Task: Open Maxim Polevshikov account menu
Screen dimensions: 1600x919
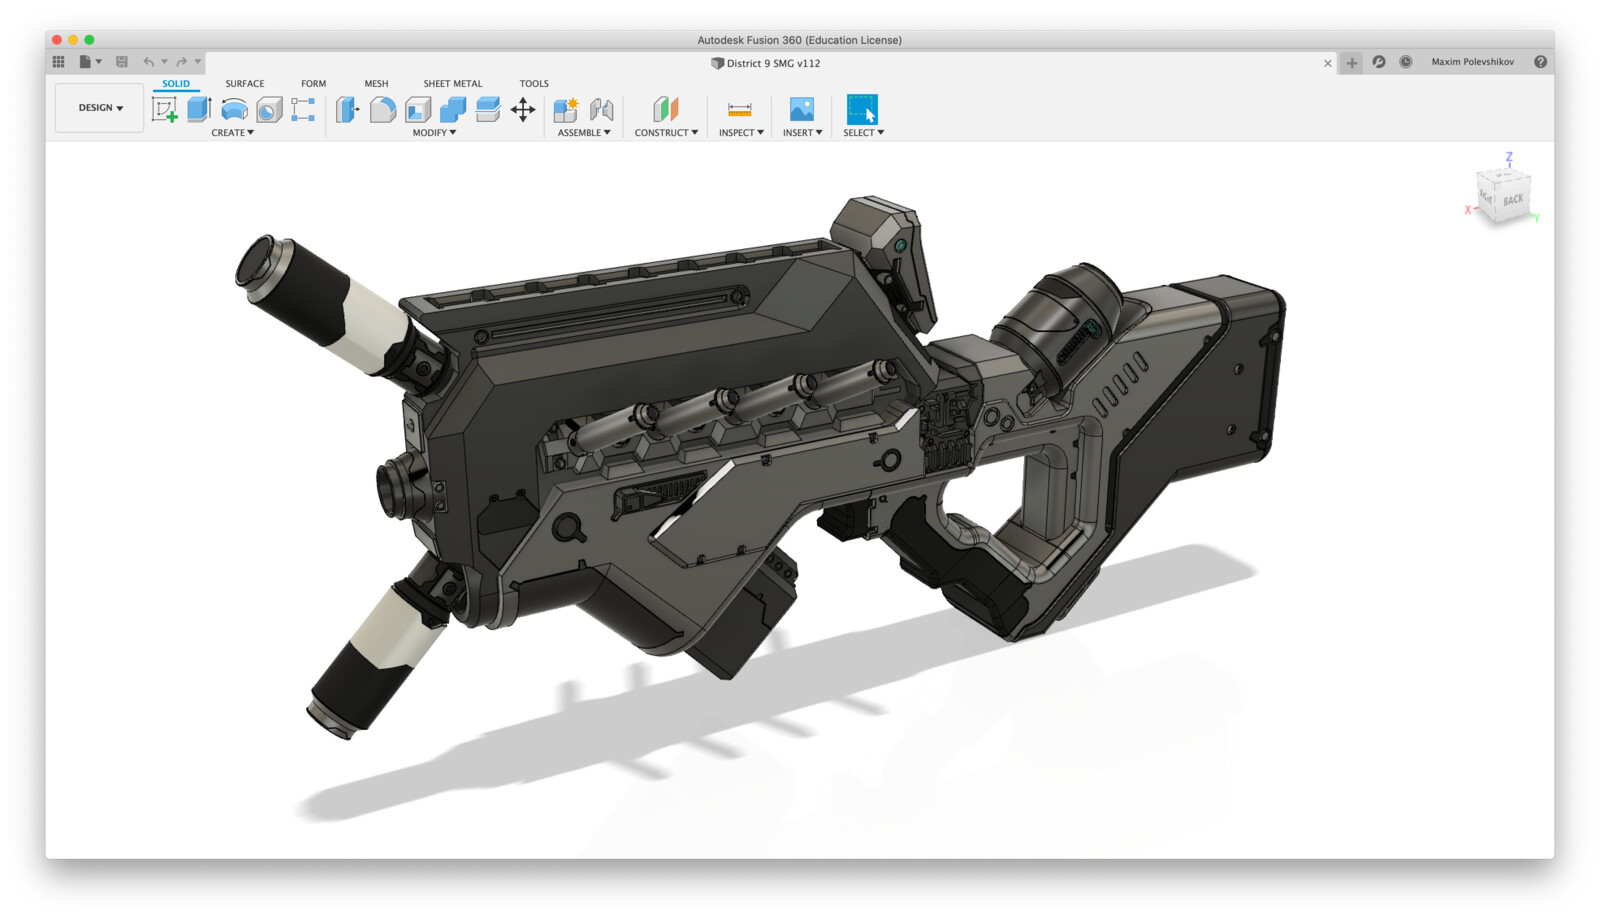Action: [x=1472, y=62]
